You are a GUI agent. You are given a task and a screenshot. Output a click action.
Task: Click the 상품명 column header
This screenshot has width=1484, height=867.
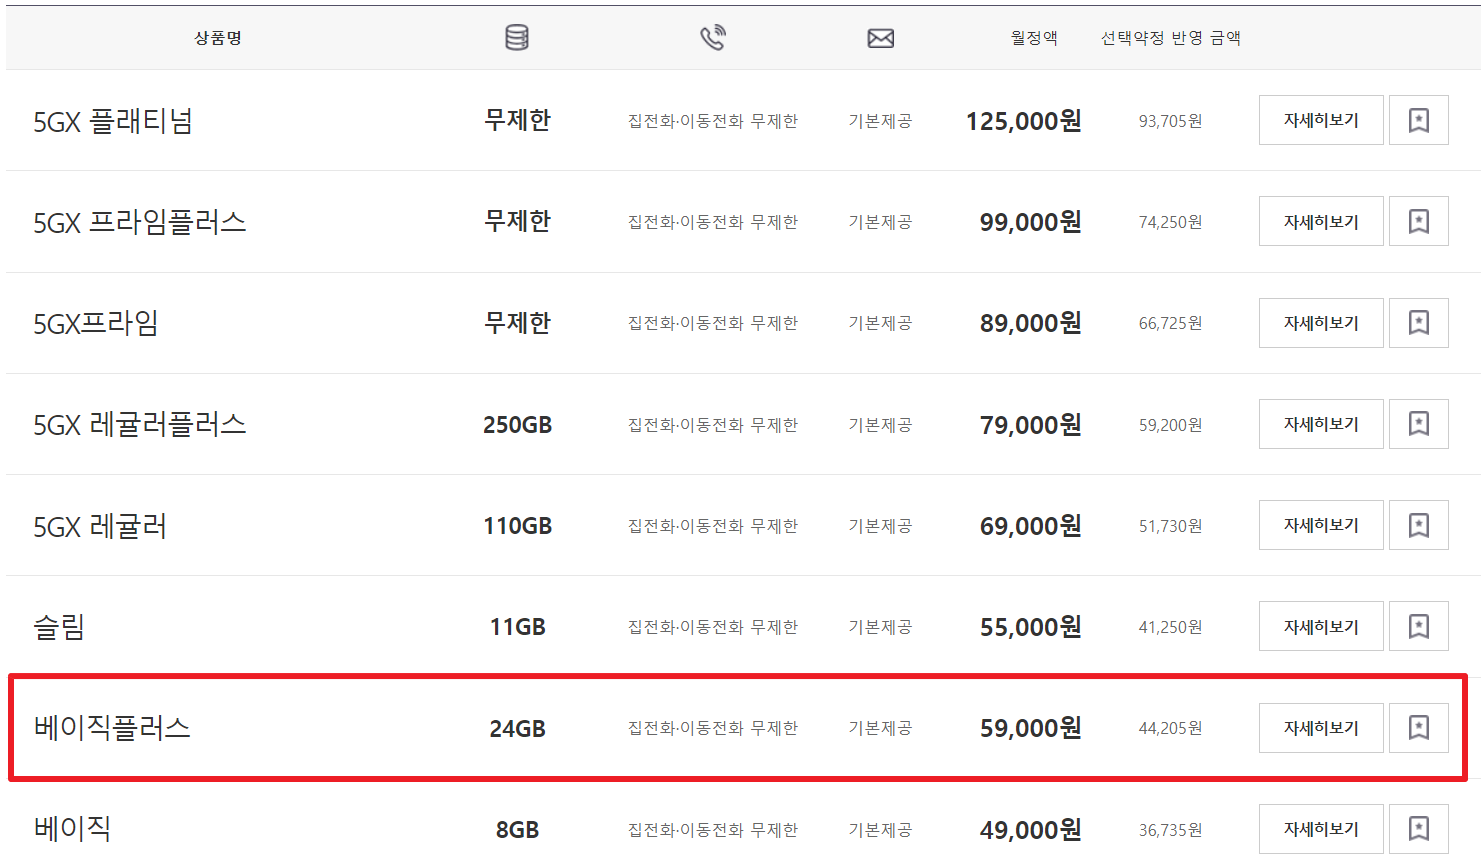pos(216,36)
